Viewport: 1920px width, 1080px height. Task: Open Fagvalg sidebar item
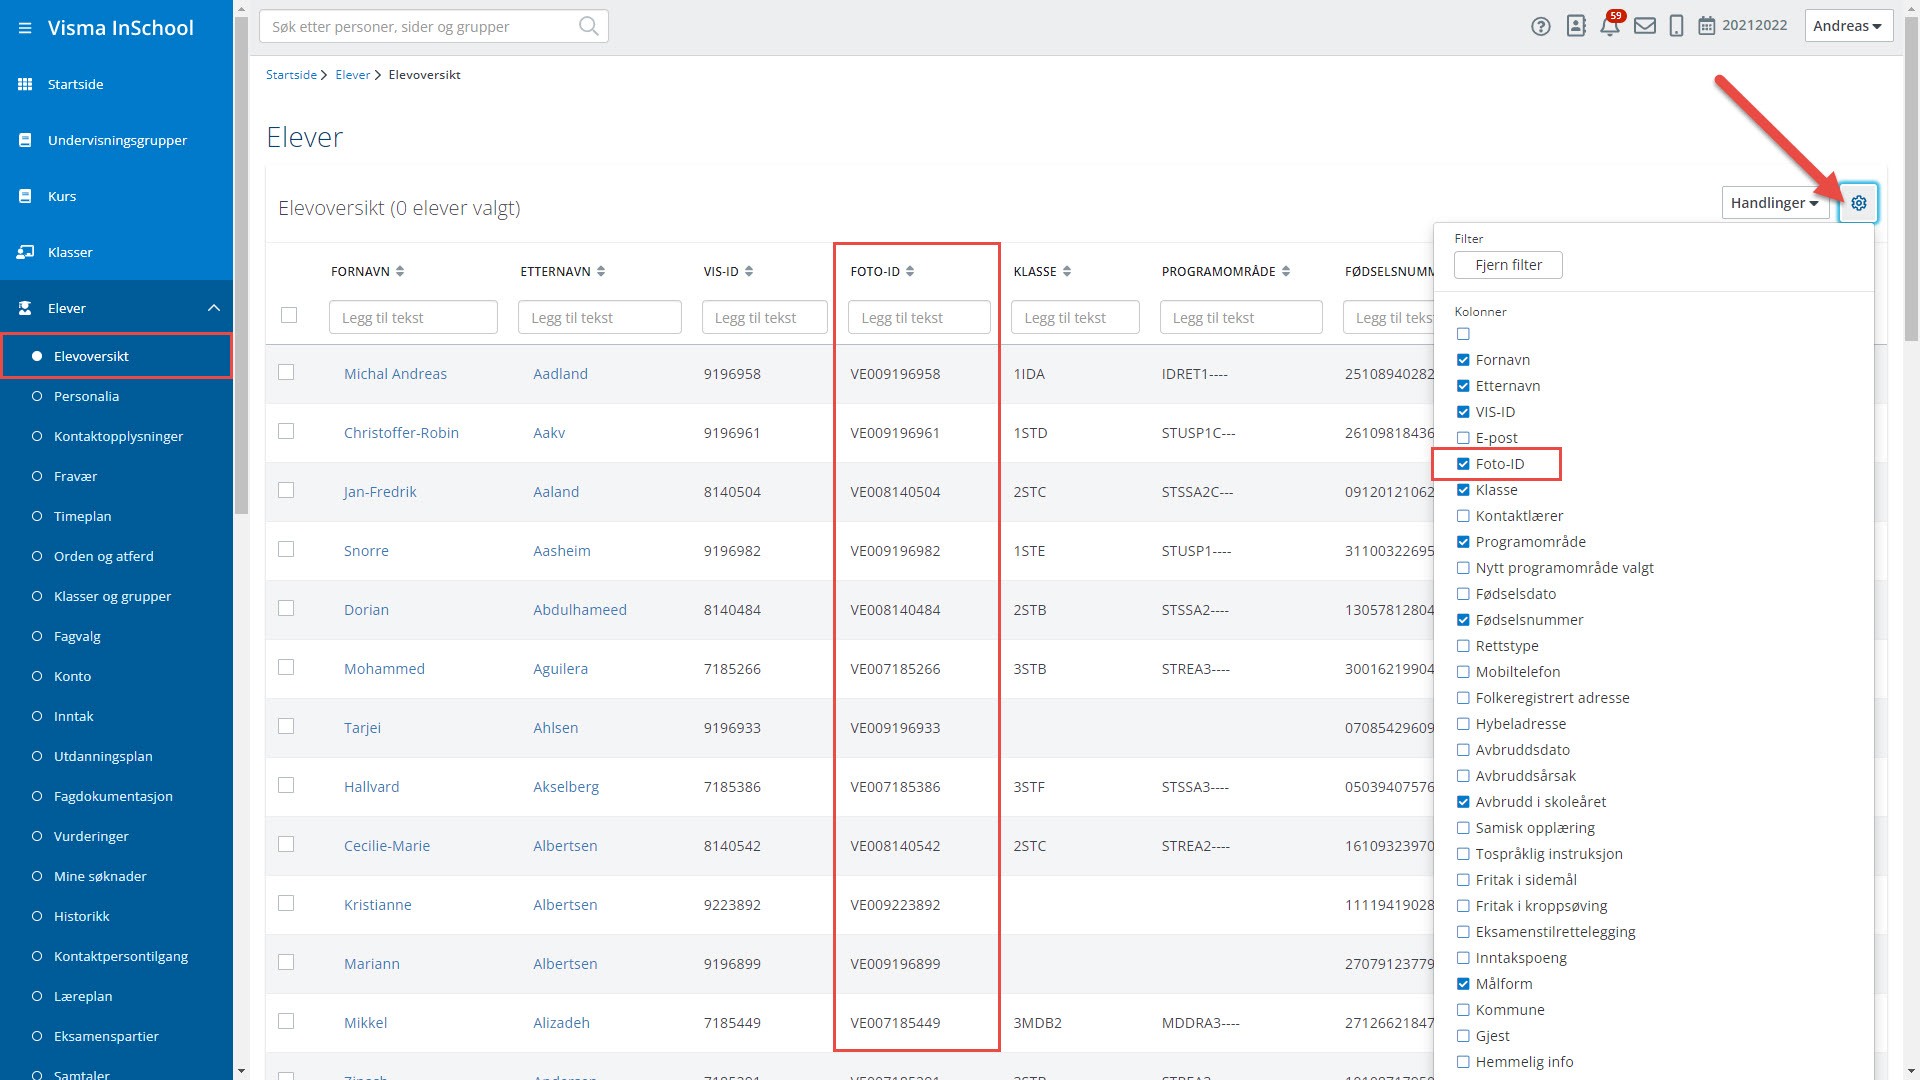[77, 636]
